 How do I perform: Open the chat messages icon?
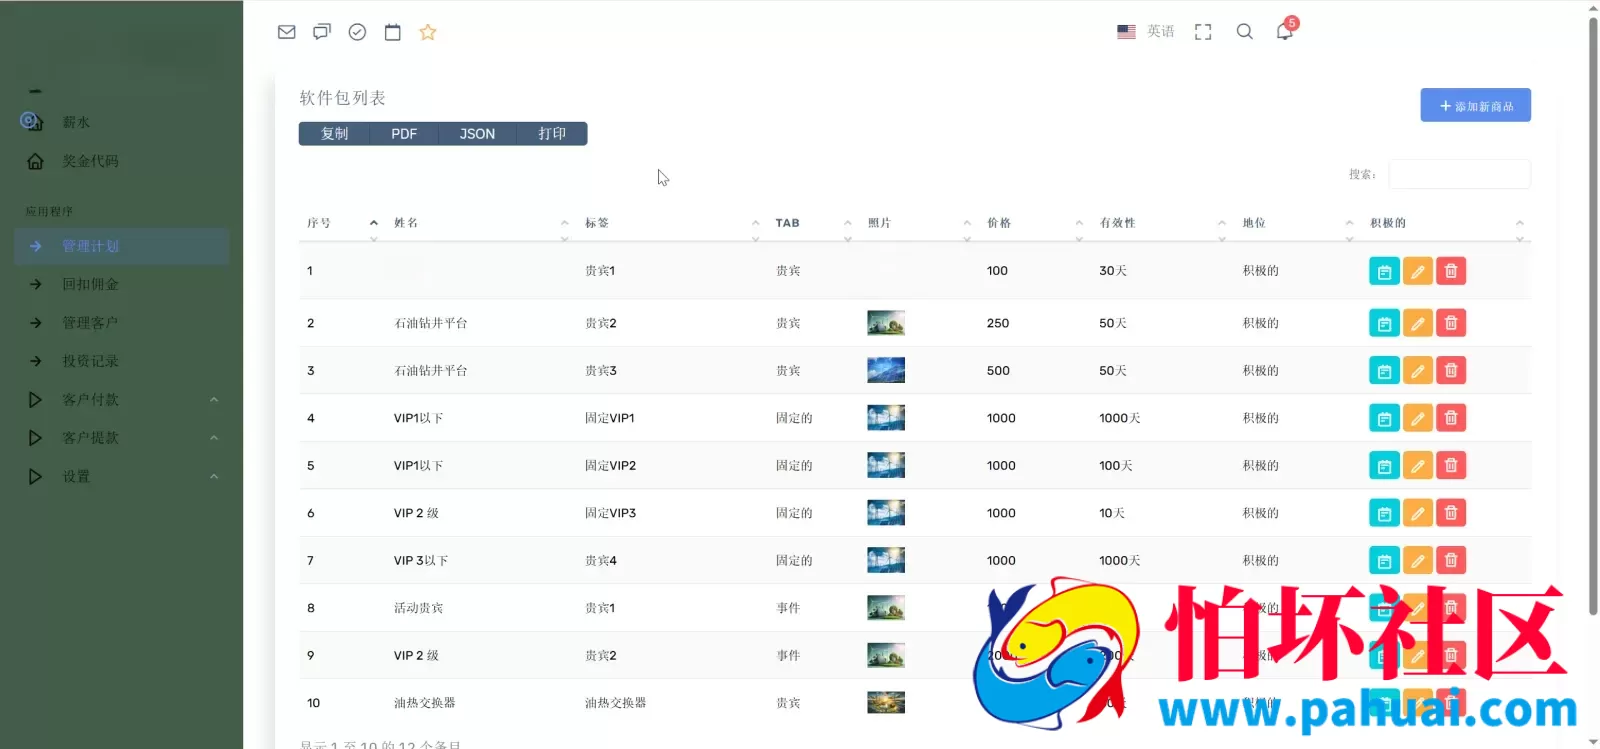322,32
